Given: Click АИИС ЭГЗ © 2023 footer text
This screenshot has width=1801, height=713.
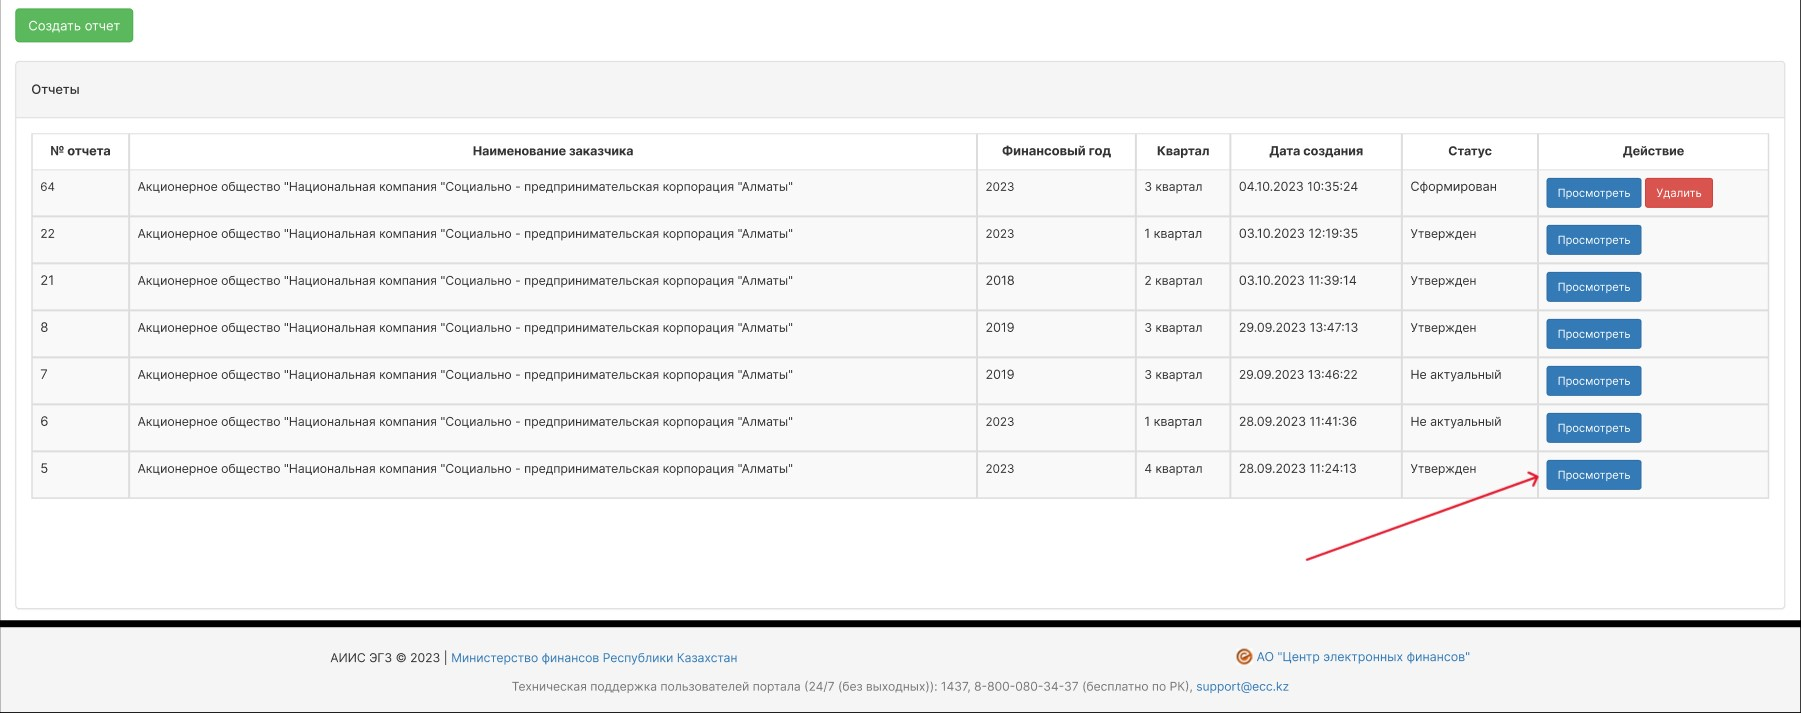Looking at the screenshot, I should point(385,658).
